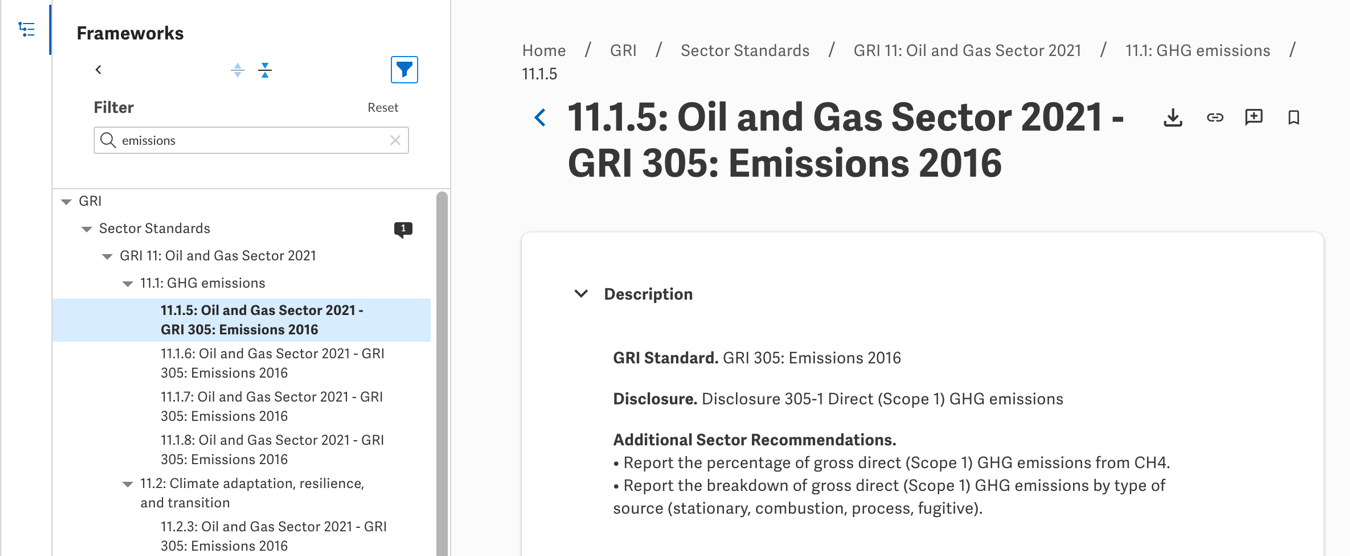Copy link to this page
1350x556 pixels.
(1215, 118)
